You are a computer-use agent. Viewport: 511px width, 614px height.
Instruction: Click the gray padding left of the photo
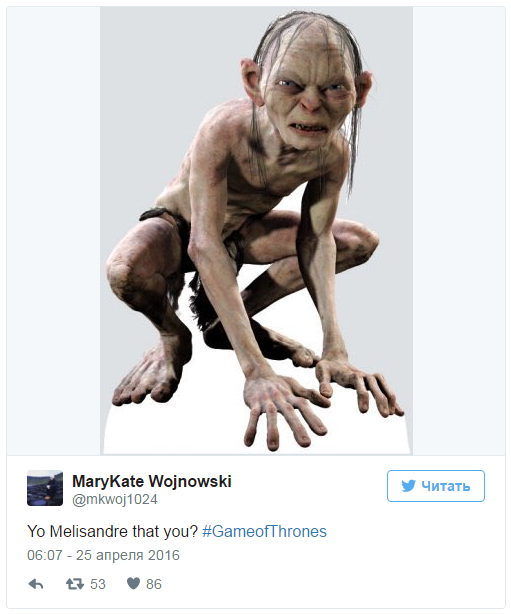point(53,231)
